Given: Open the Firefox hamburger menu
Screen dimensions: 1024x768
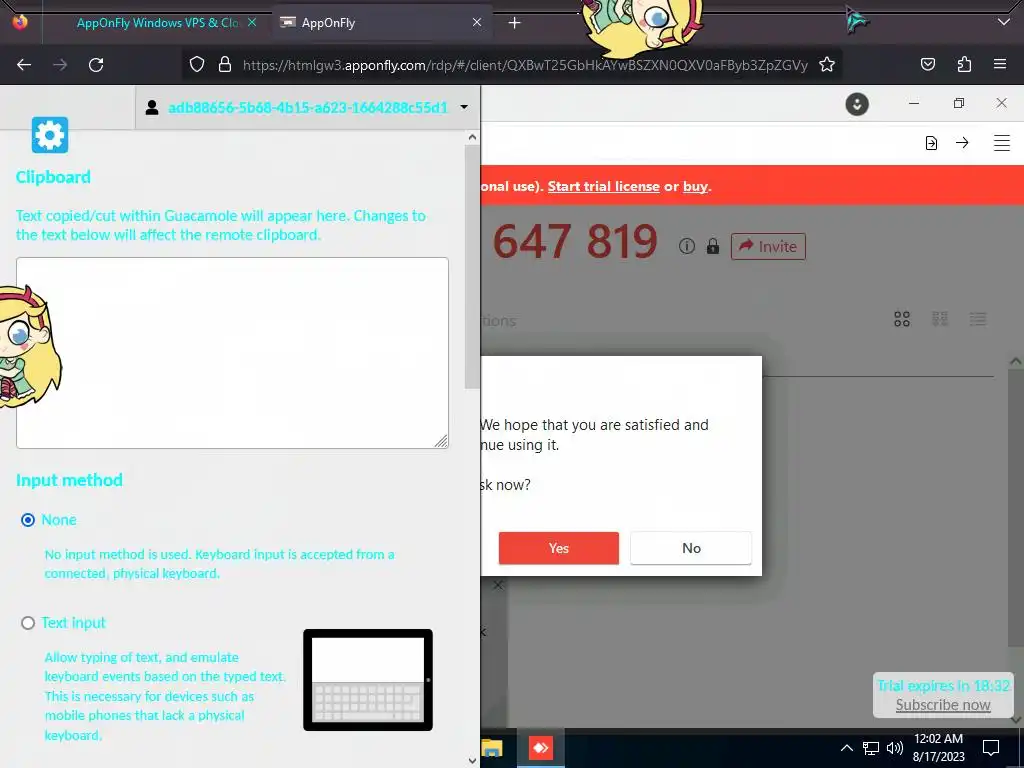Looking at the screenshot, I should (1000, 65).
